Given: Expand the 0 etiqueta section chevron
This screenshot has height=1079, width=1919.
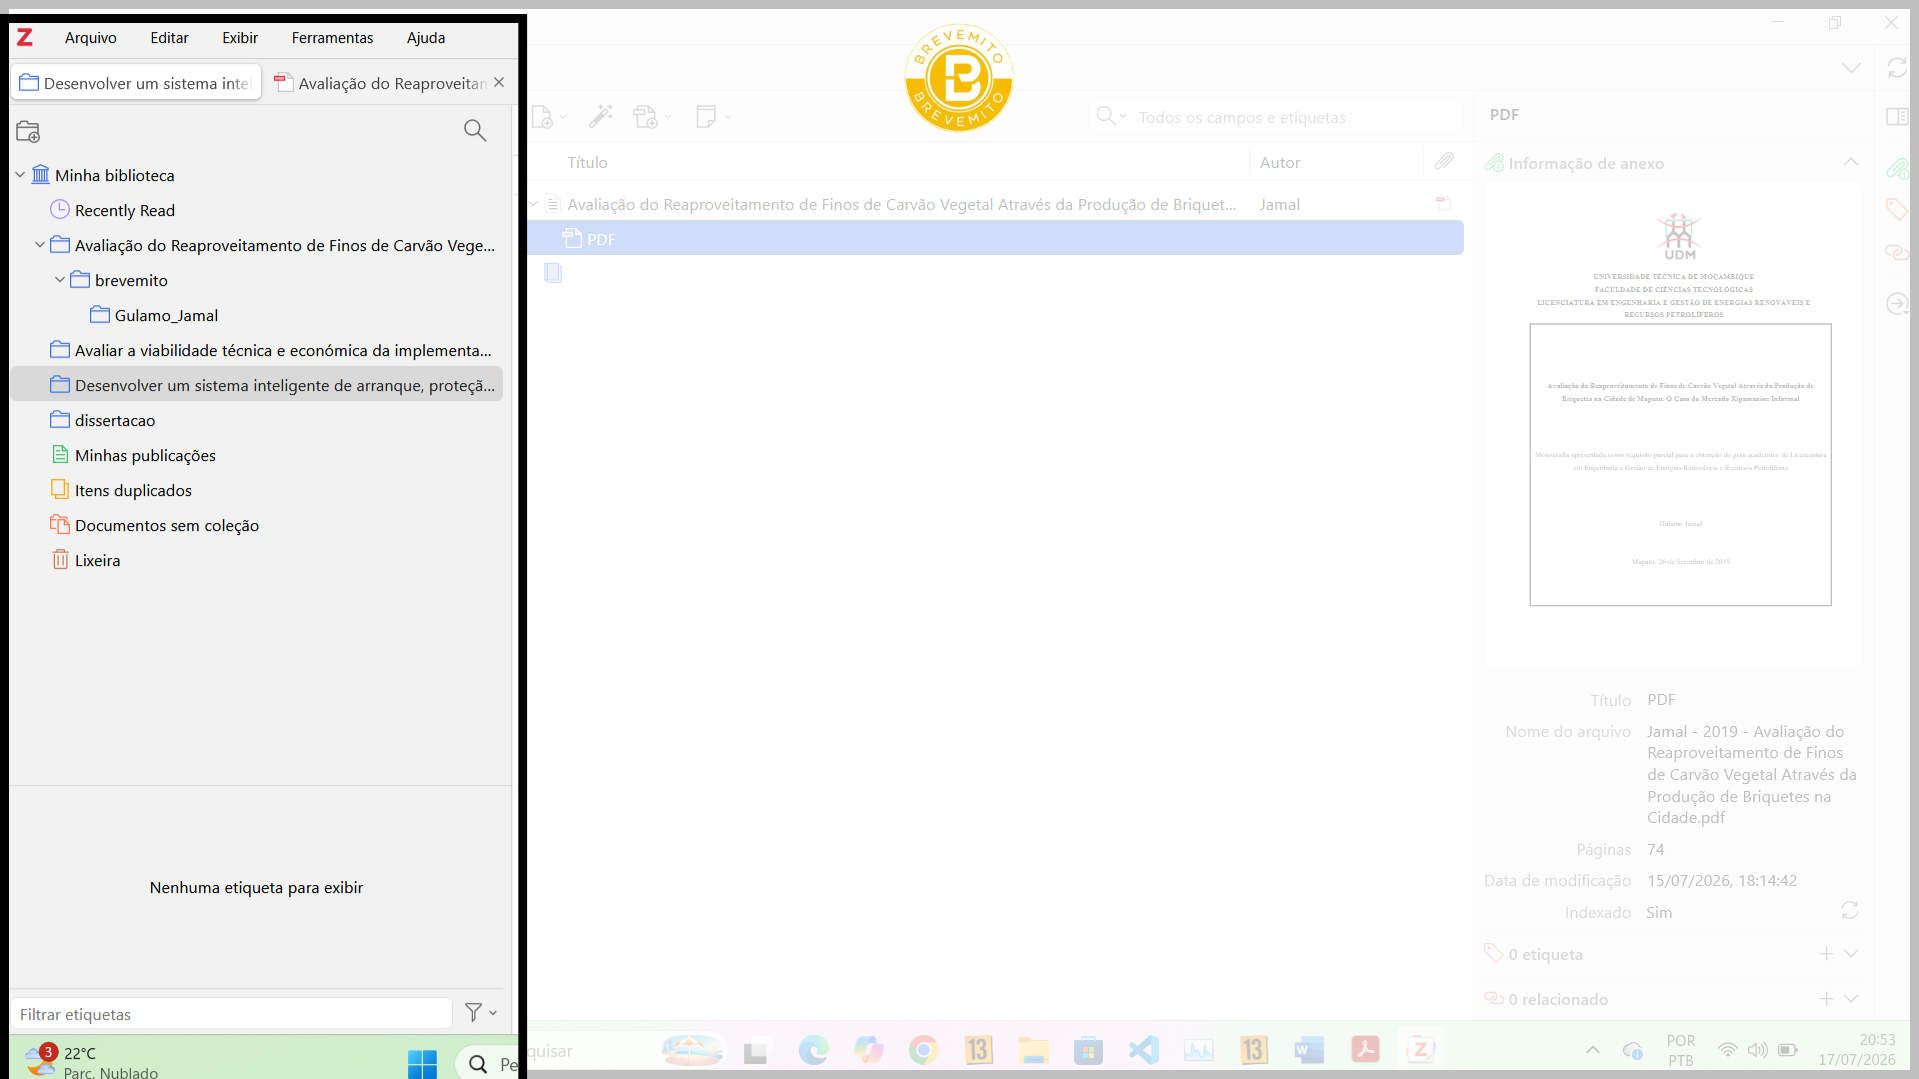Looking at the screenshot, I should pos(1851,954).
